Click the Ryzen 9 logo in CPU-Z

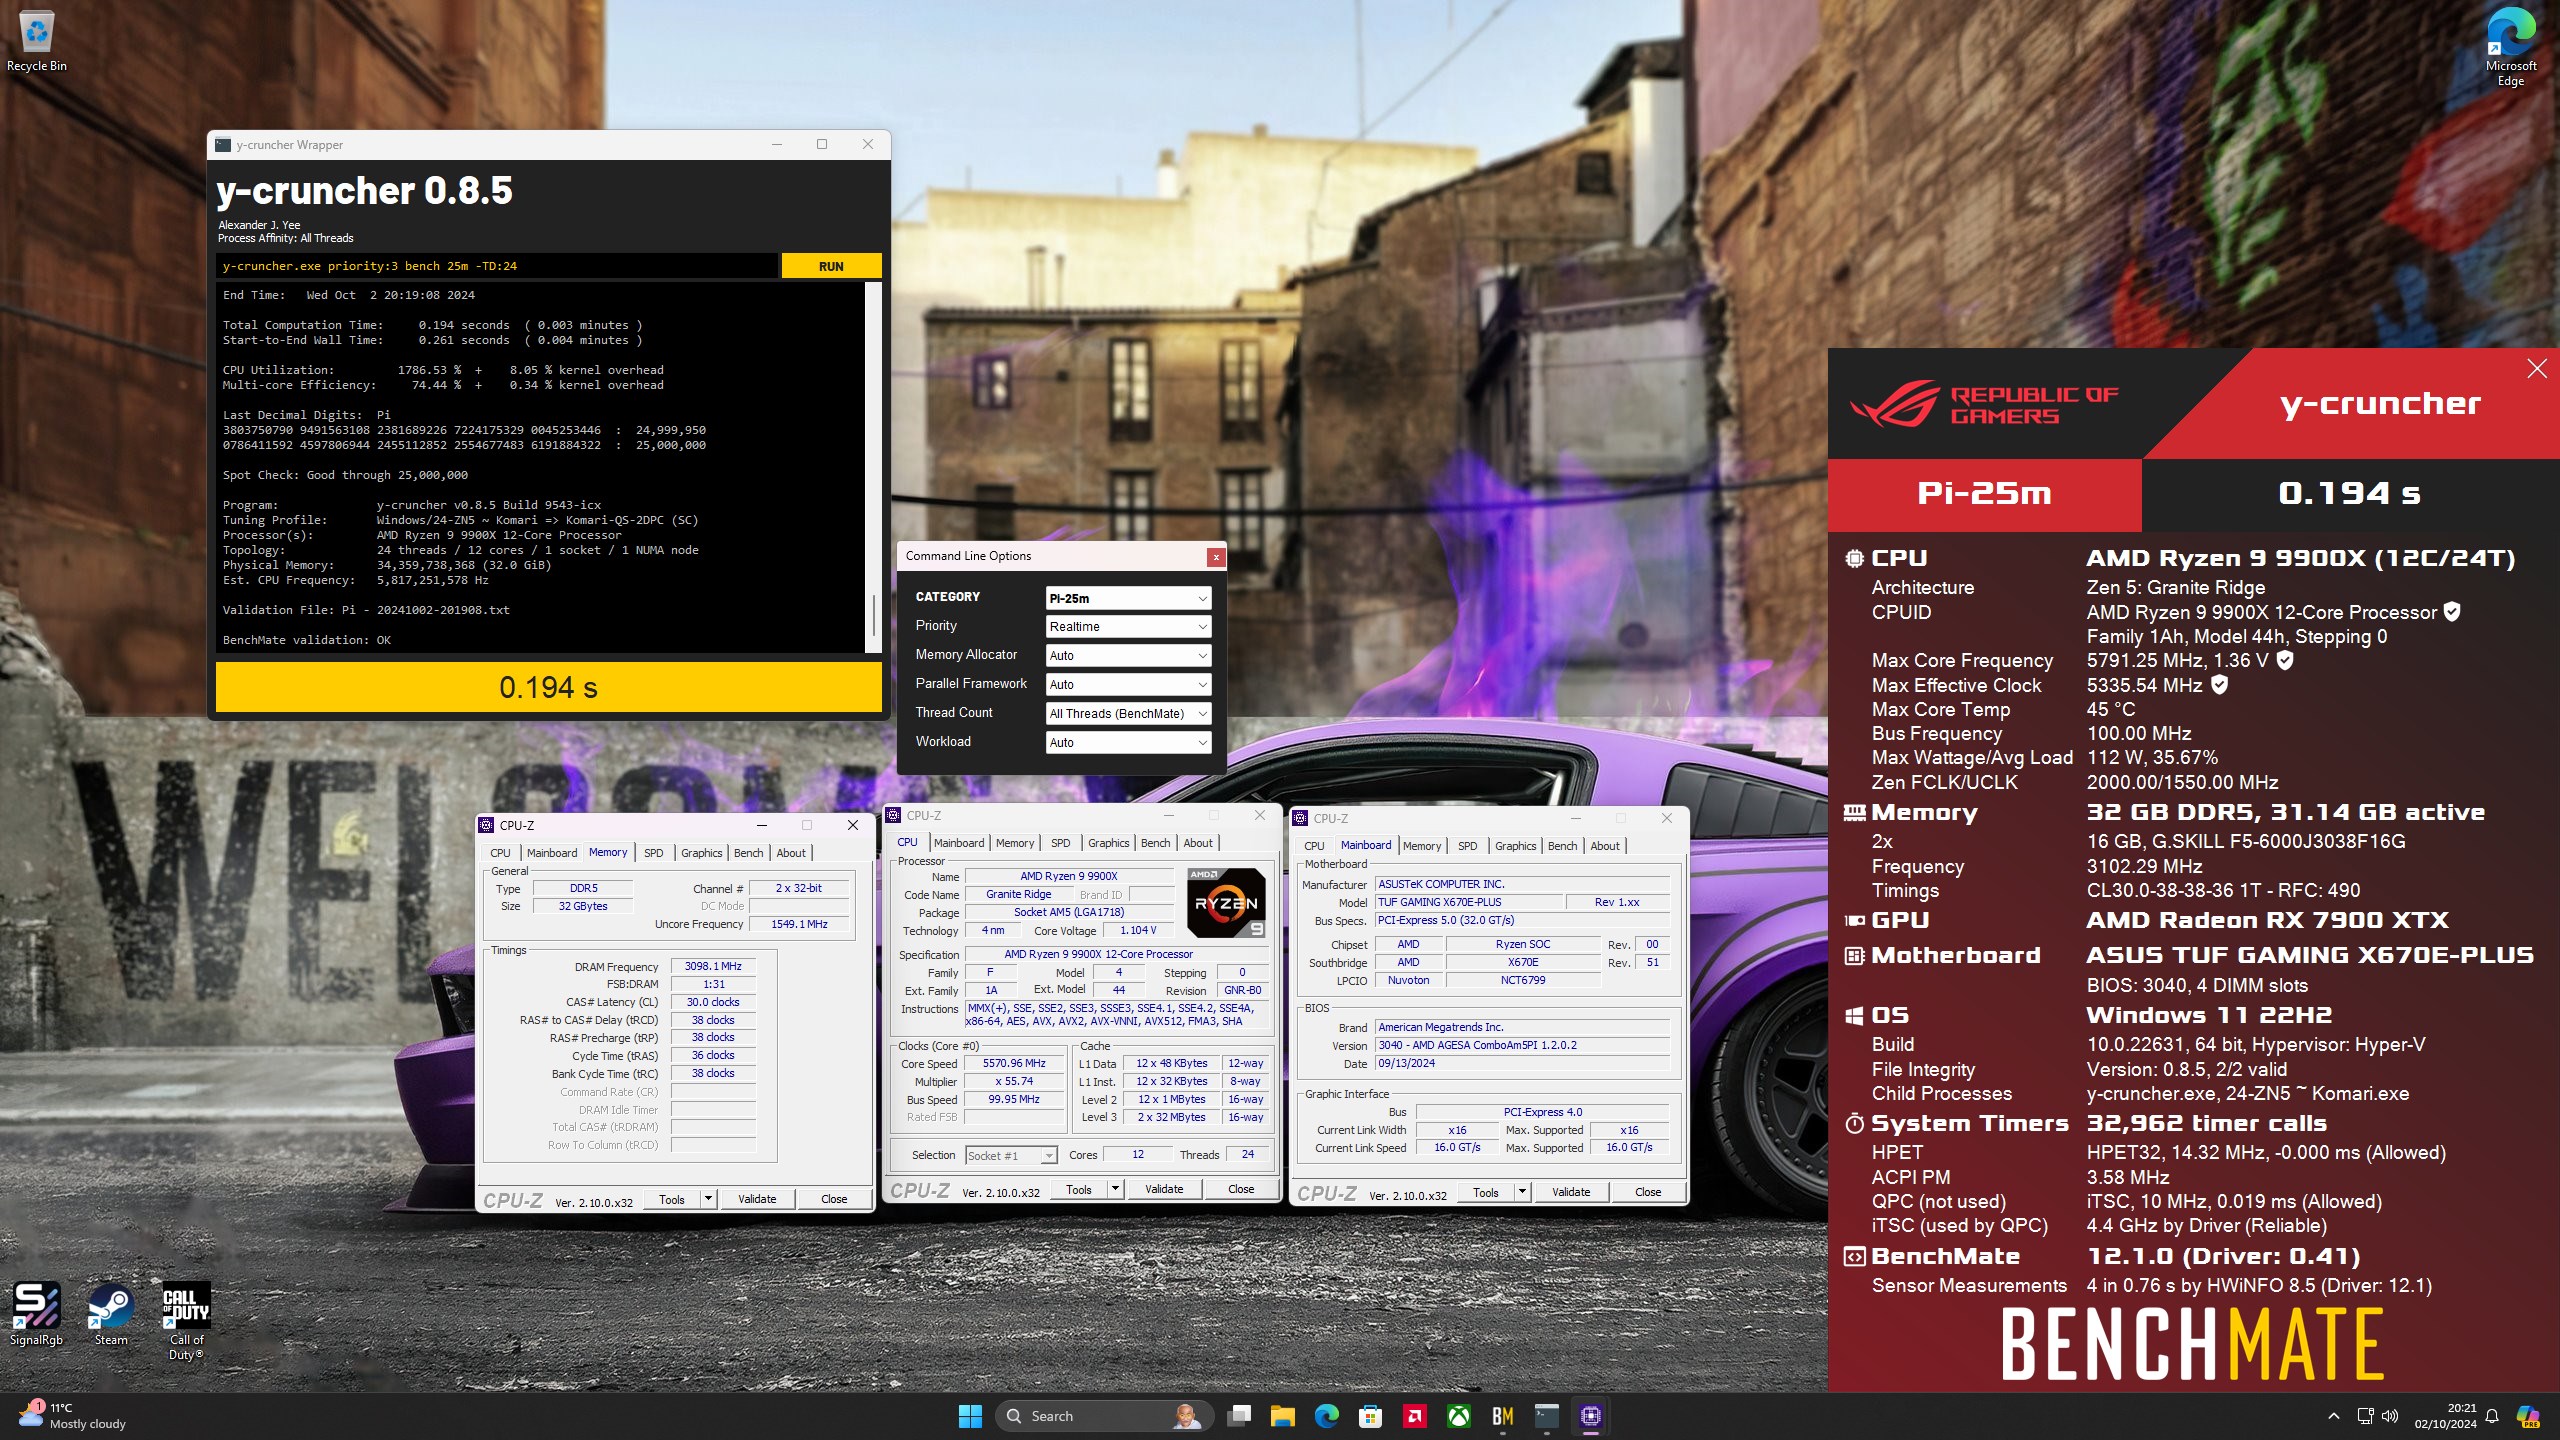(x=1227, y=903)
